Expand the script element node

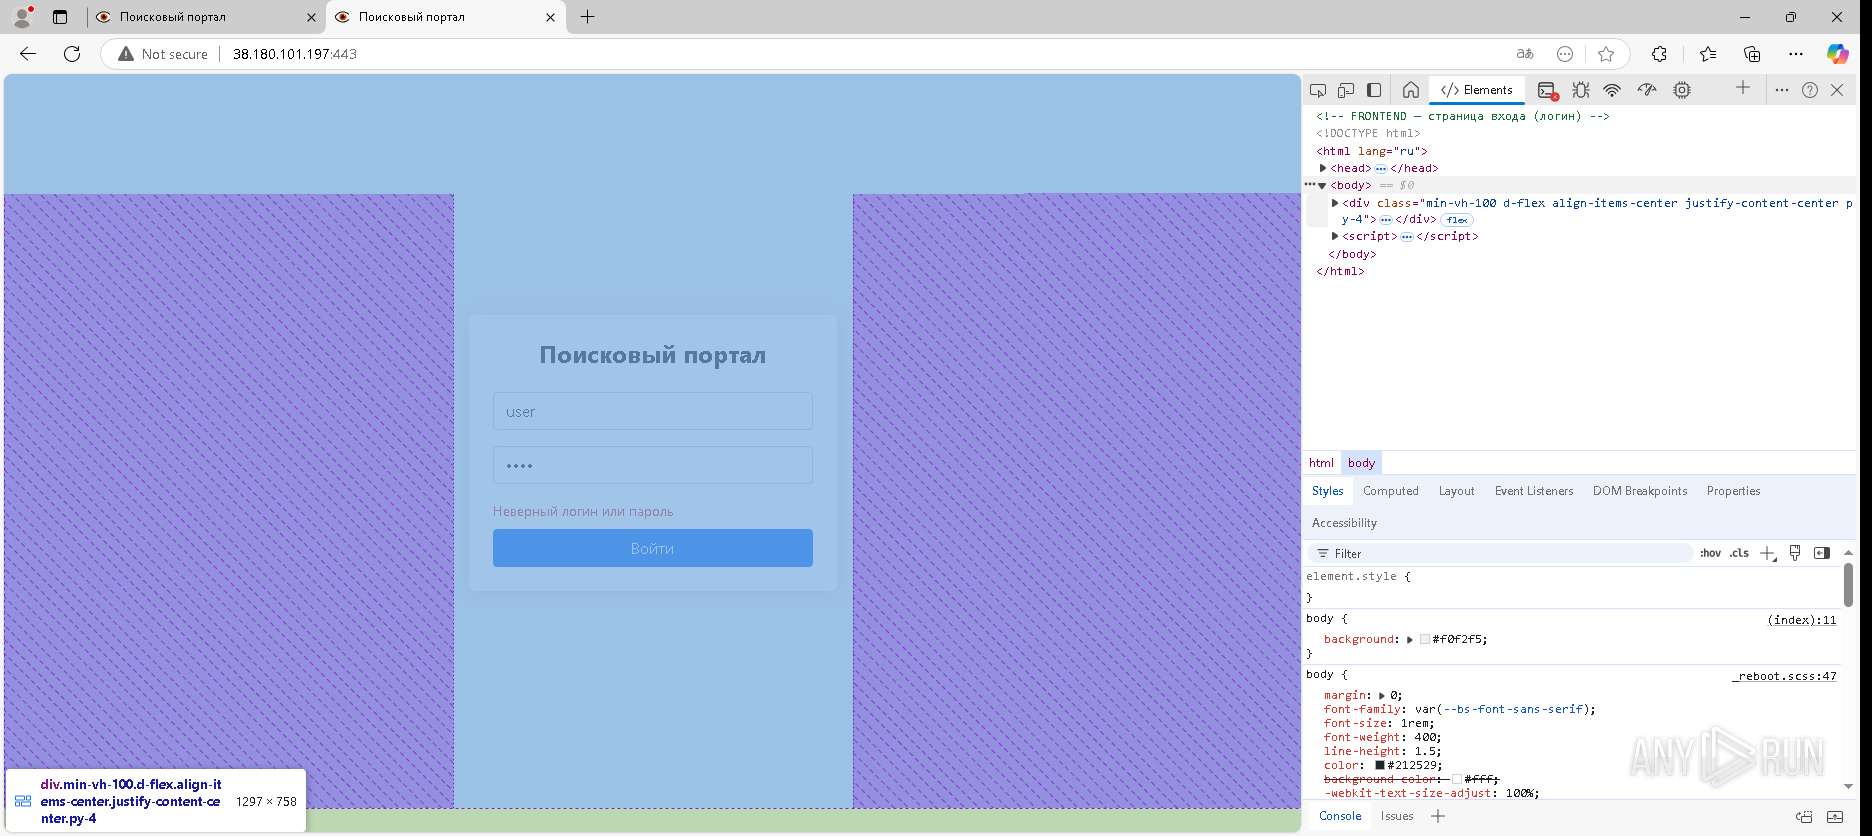pyautogui.click(x=1335, y=237)
